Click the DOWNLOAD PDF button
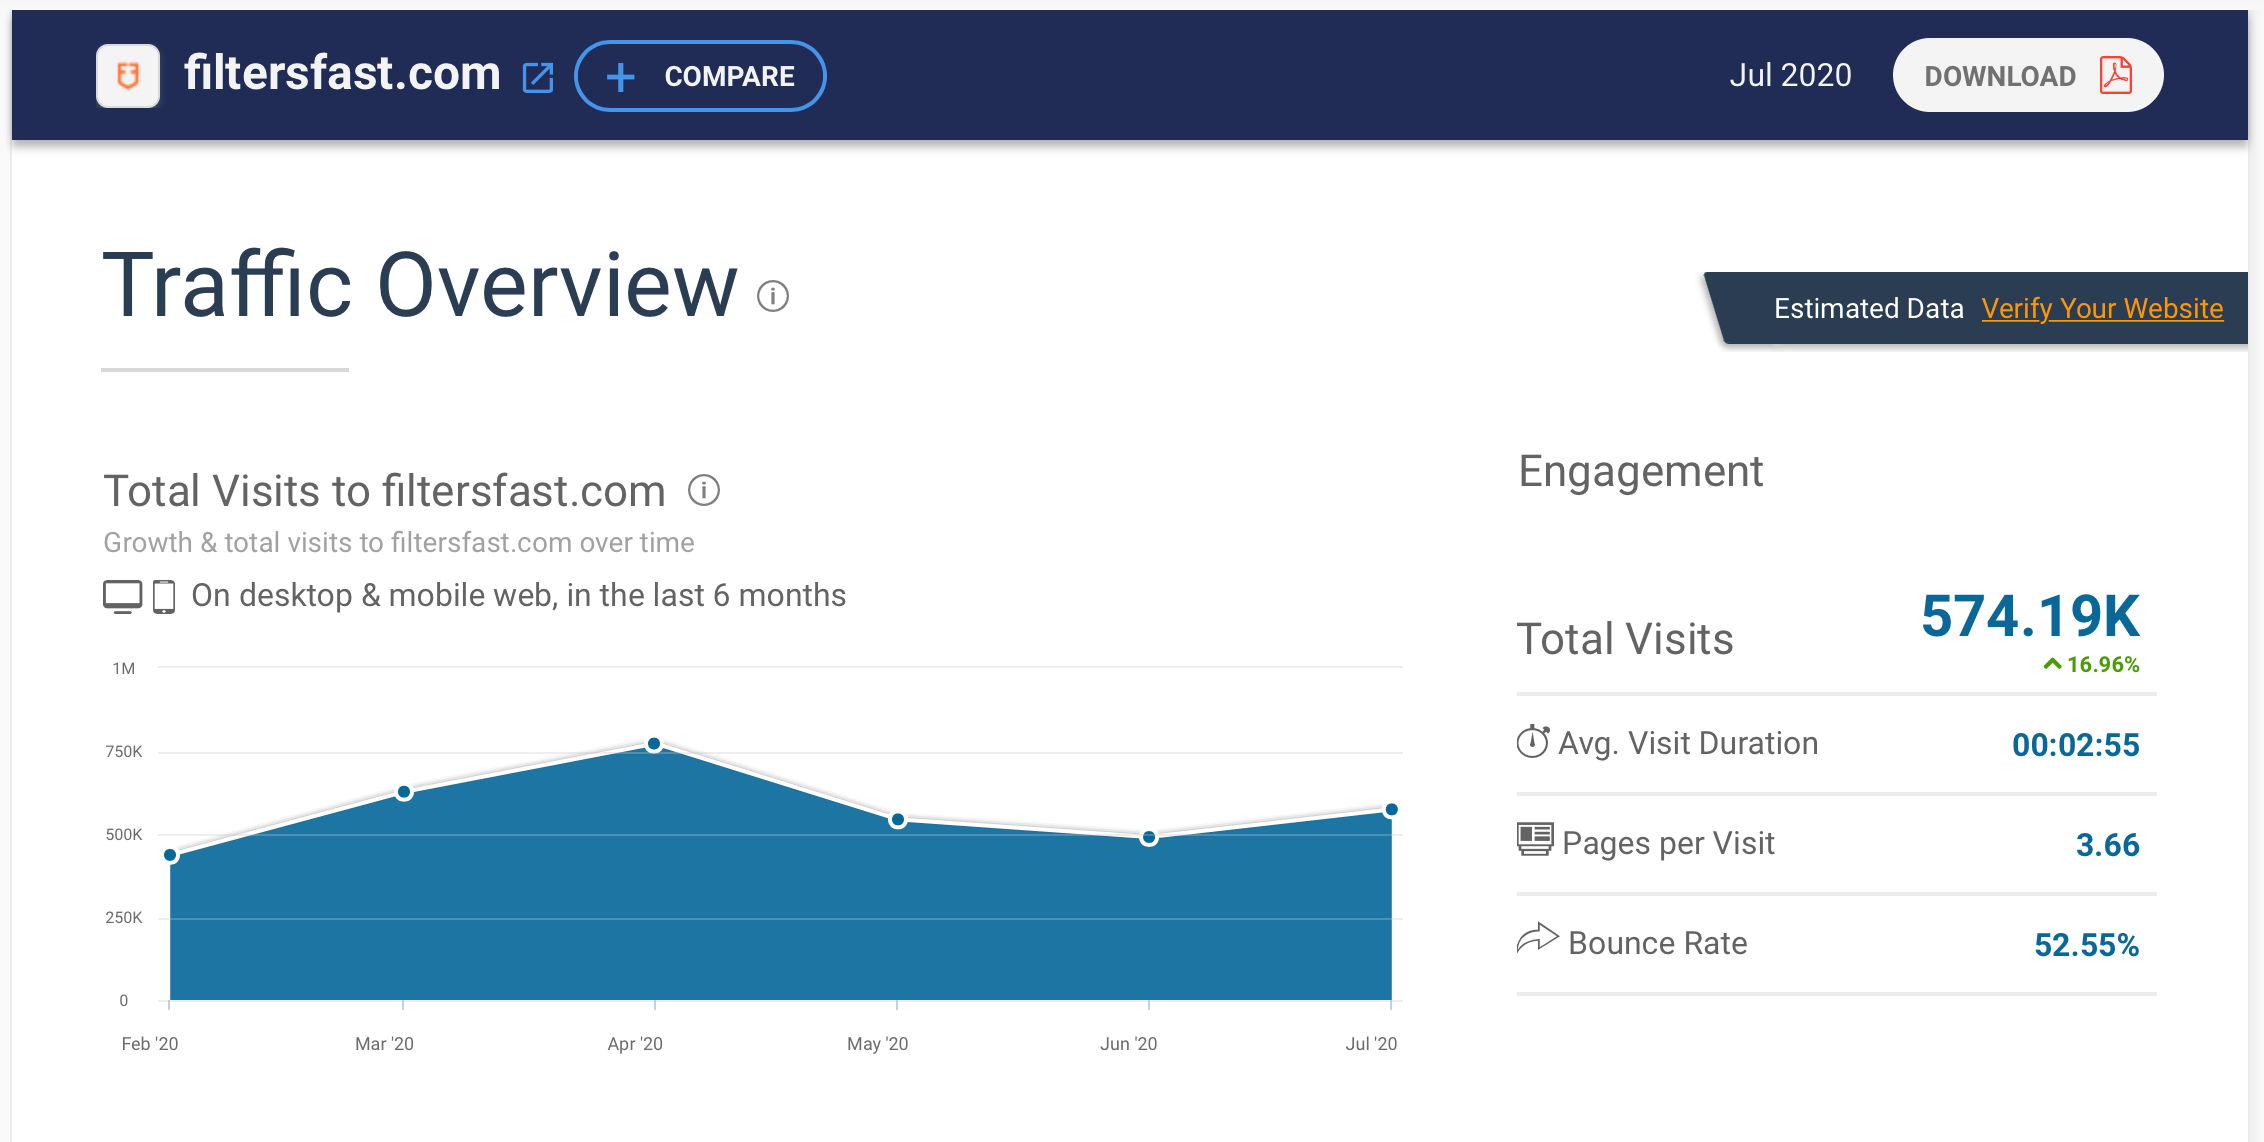The width and height of the screenshot is (2264, 1142). tap(2028, 76)
